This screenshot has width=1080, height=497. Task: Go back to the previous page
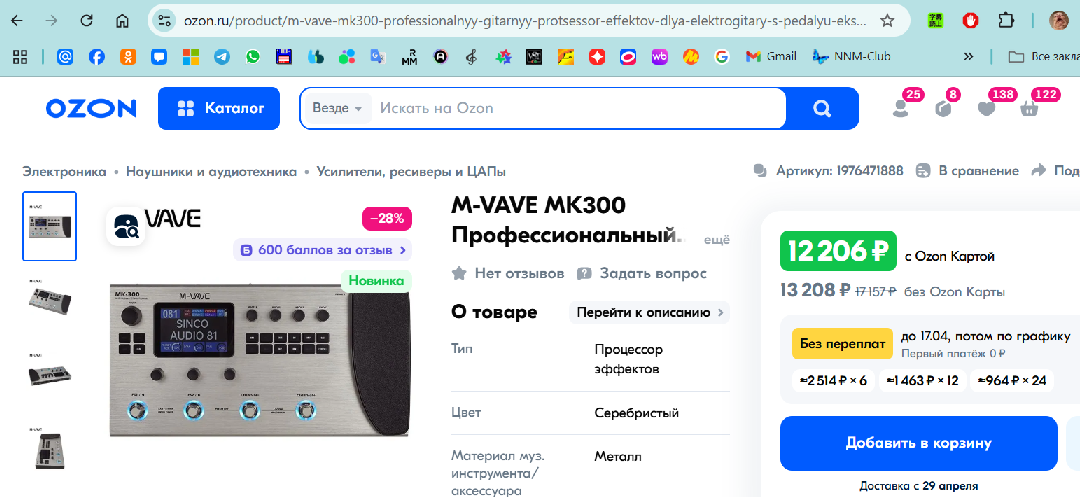(17, 21)
